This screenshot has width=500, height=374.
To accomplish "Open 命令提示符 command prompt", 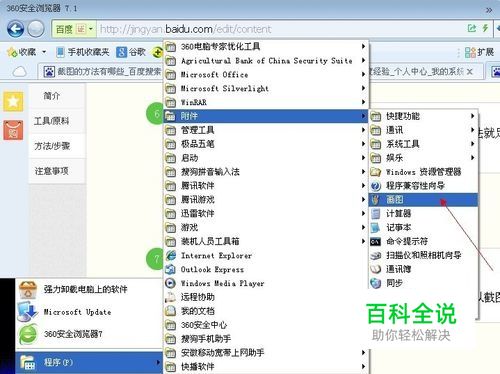I will click(423, 241).
